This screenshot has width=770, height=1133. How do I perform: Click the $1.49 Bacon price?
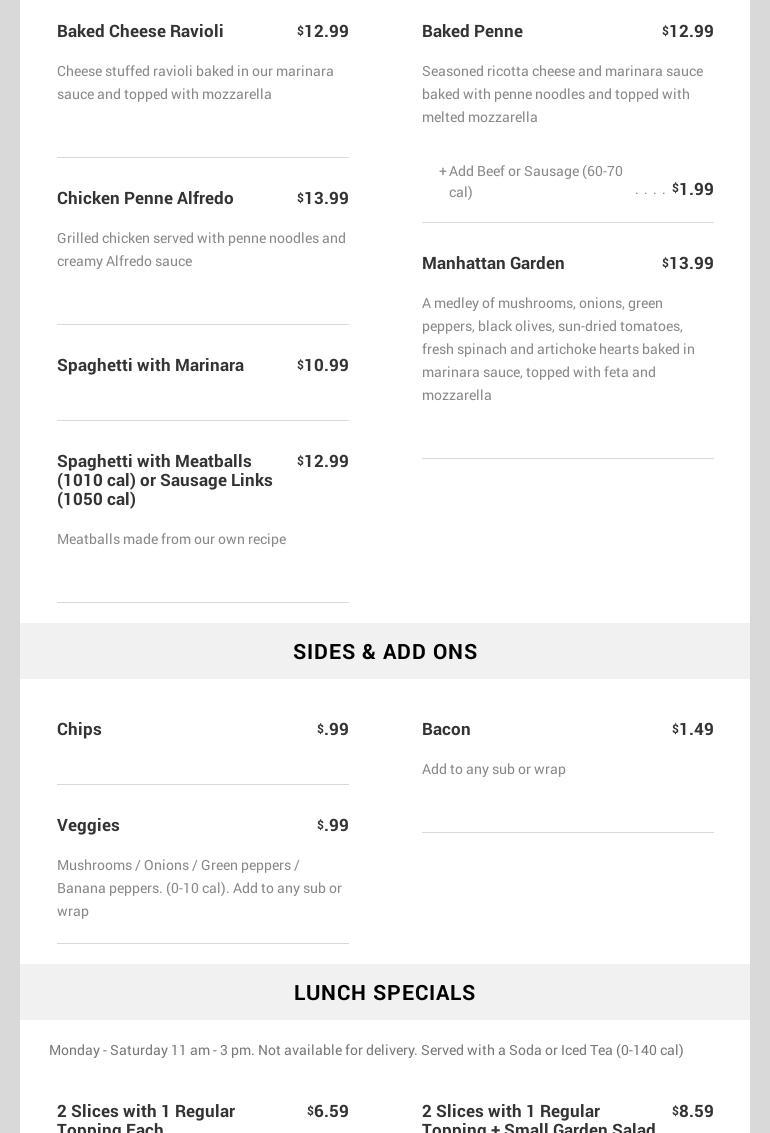tap(693, 729)
